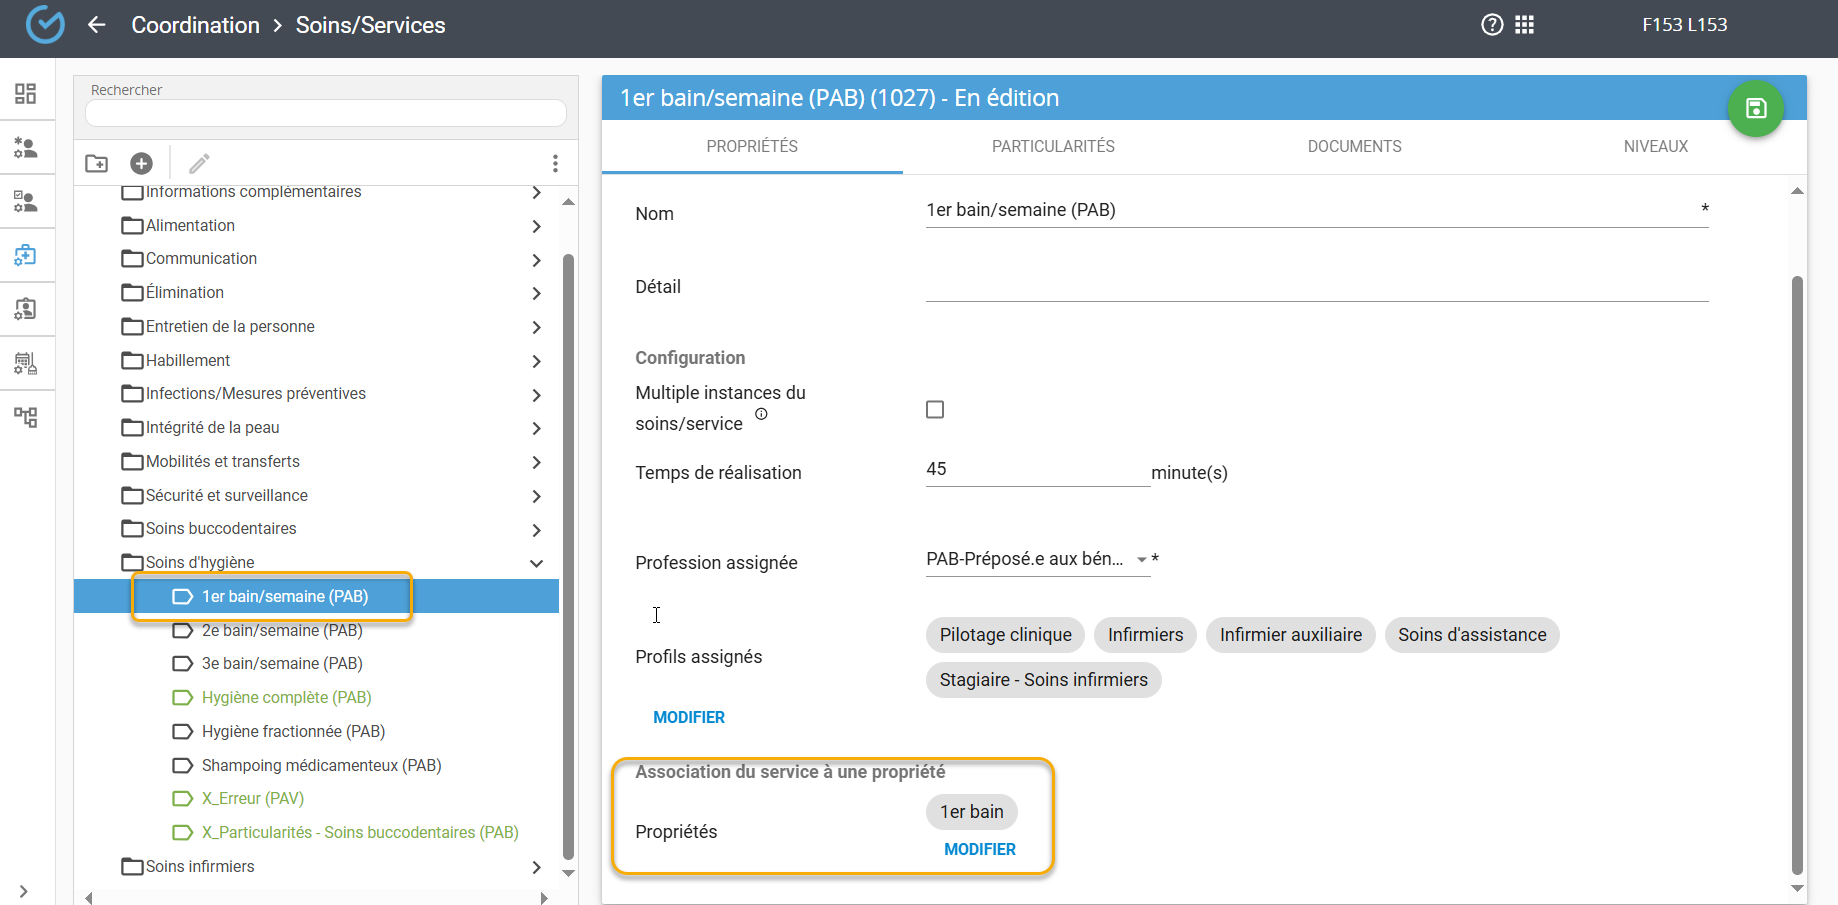1838x905 pixels.
Task: Click the add folder icon
Action: pyautogui.click(x=97, y=163)
